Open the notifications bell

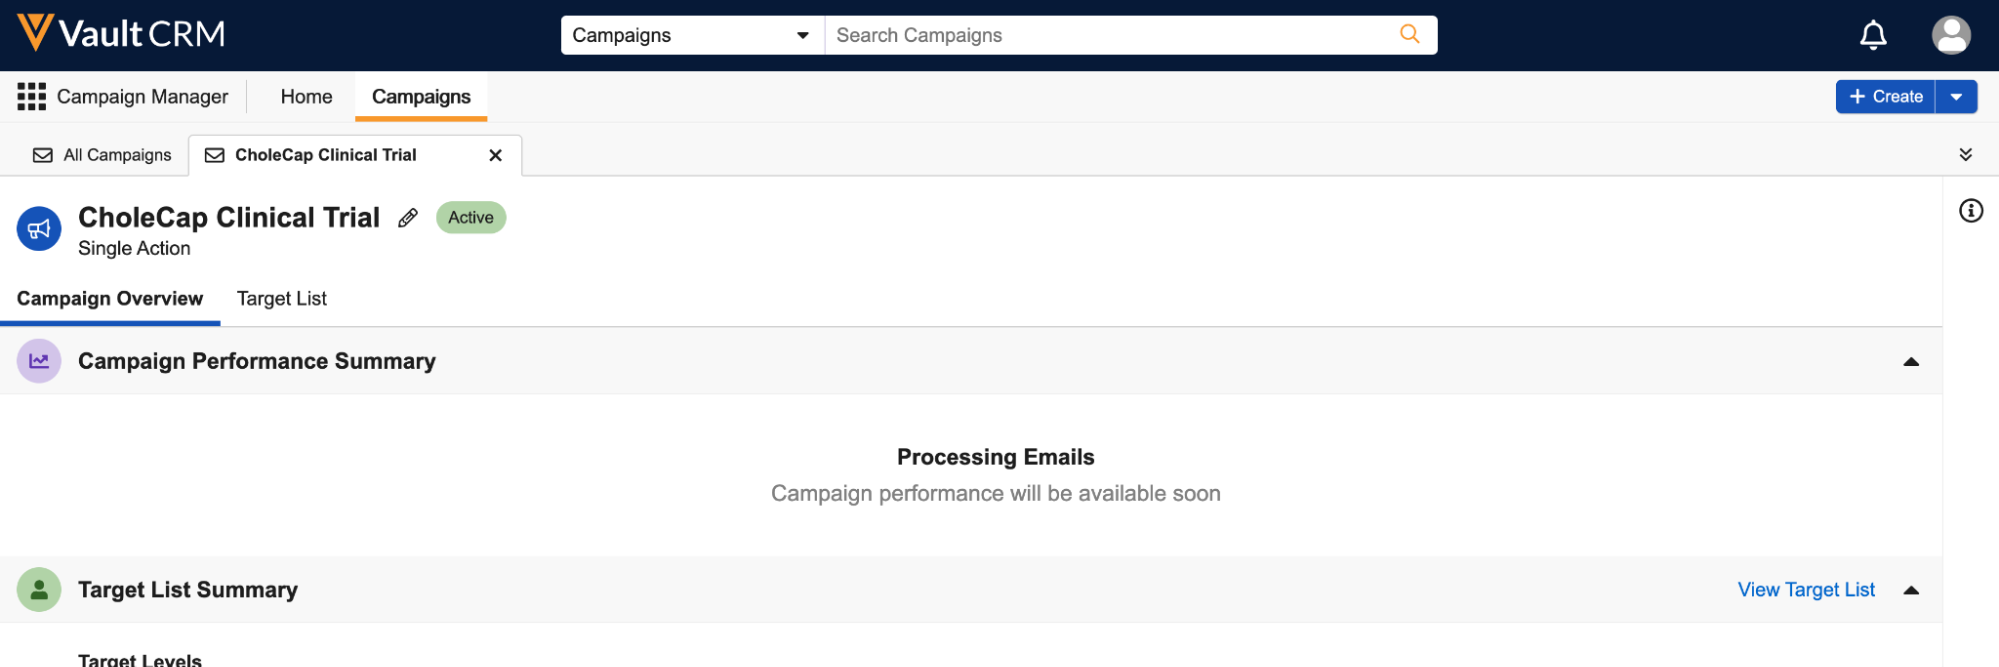[1872, 35]
